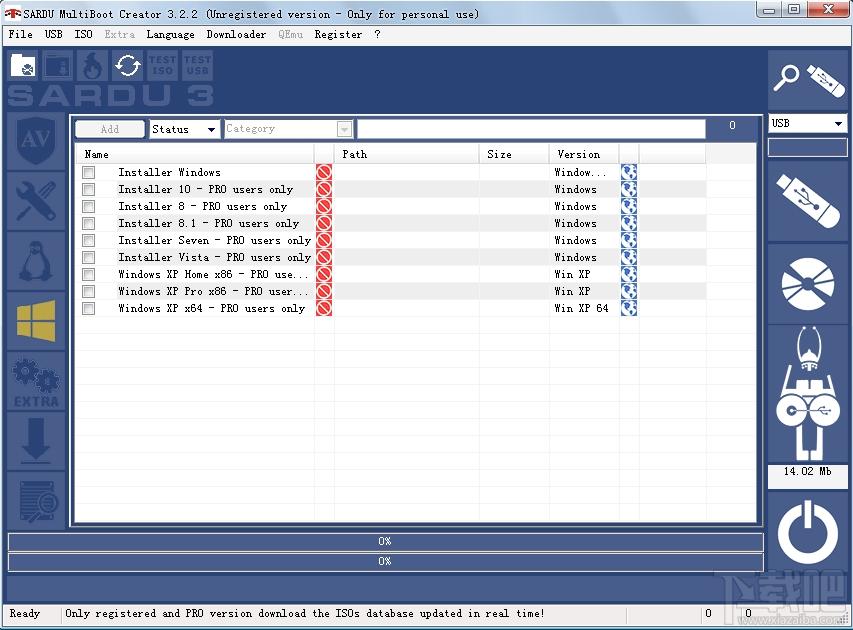Screen dimensions: 853x630
Task: Open the Windows logo category
Action: tap(36, 321)
